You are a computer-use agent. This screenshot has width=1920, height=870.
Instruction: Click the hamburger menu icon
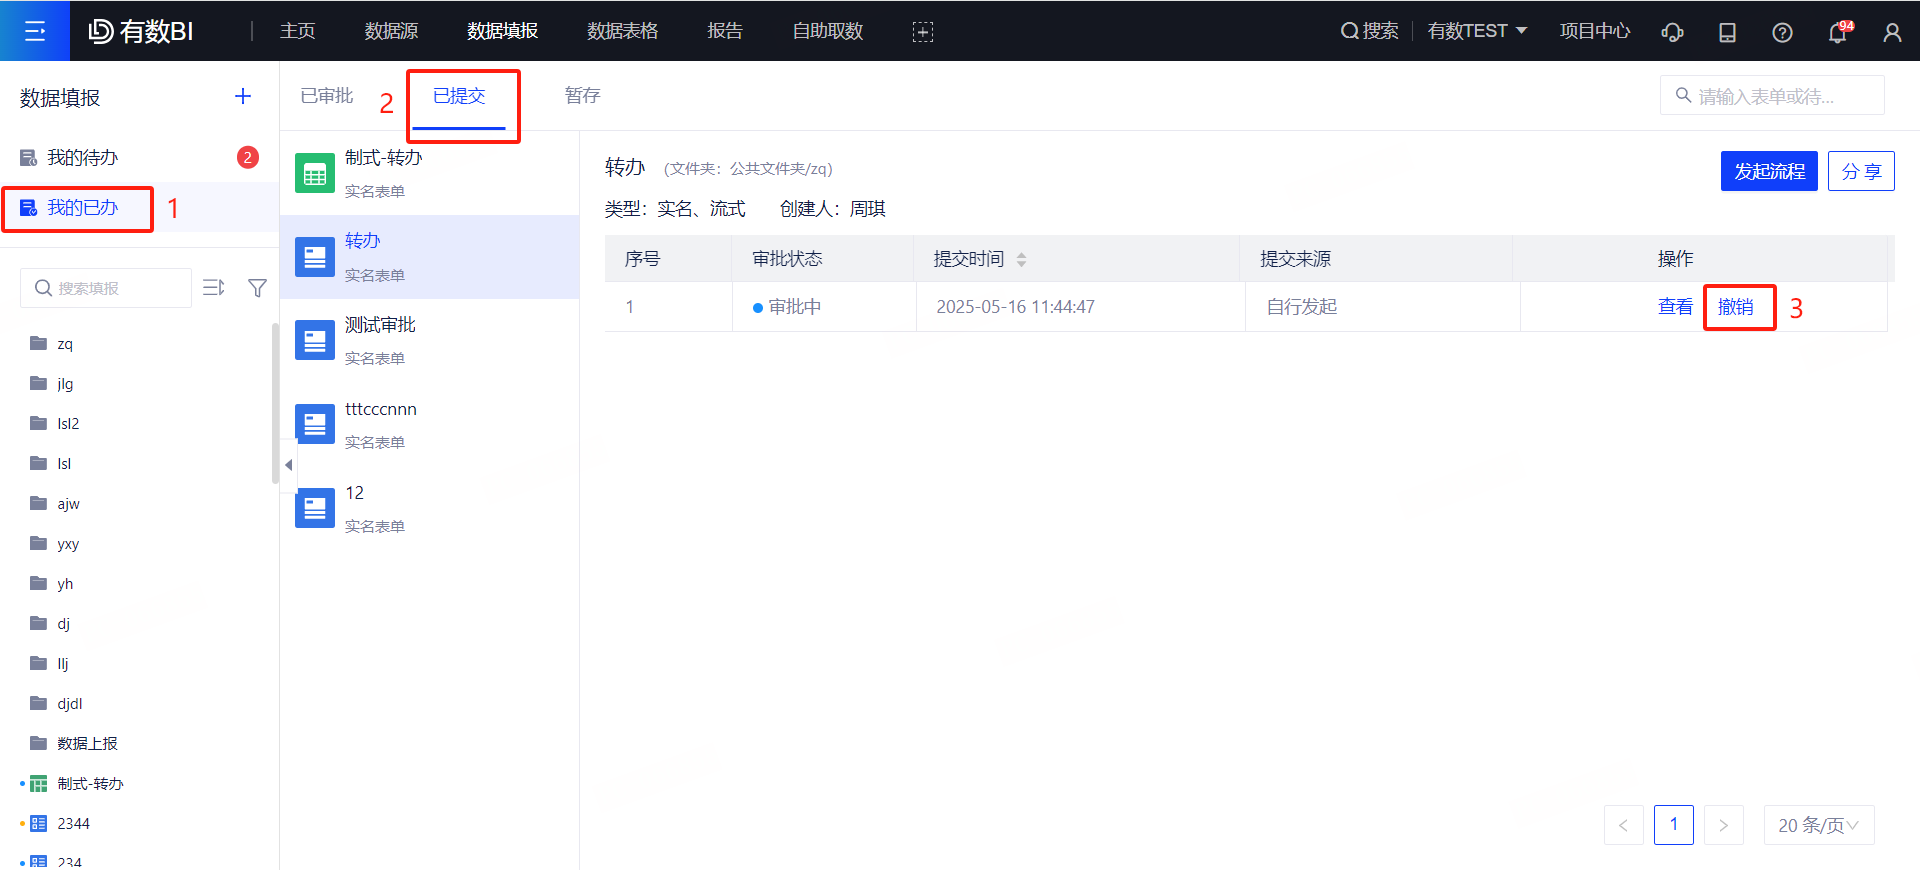(35, 31)
